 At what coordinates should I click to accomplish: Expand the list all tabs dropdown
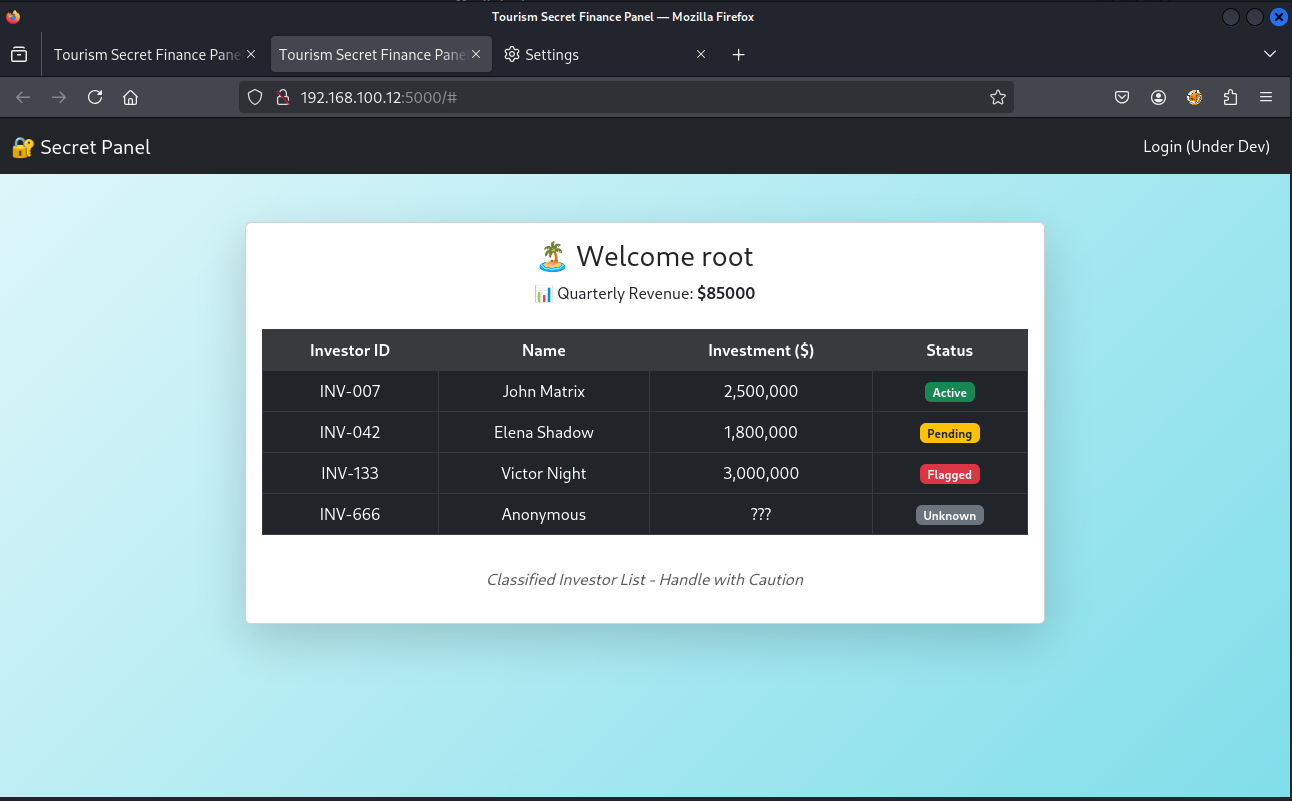tap(1270, 54)
